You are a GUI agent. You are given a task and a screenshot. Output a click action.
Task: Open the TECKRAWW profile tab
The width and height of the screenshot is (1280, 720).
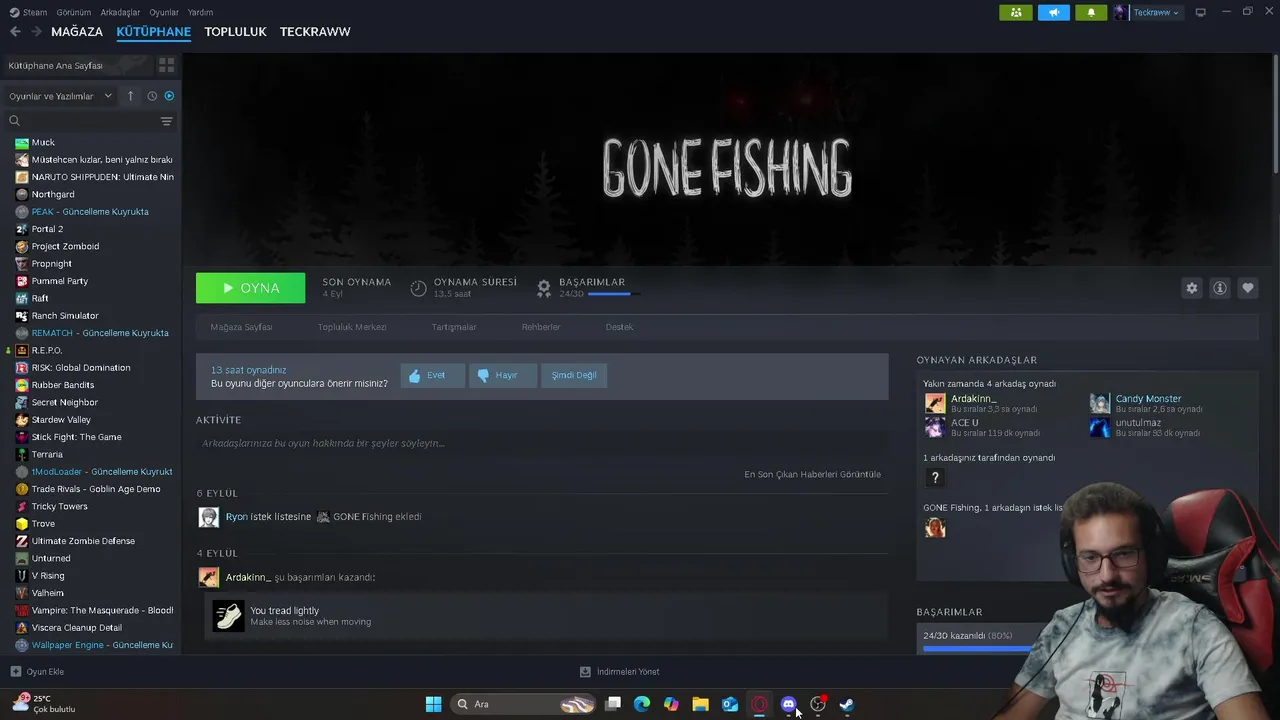point(315,32)
